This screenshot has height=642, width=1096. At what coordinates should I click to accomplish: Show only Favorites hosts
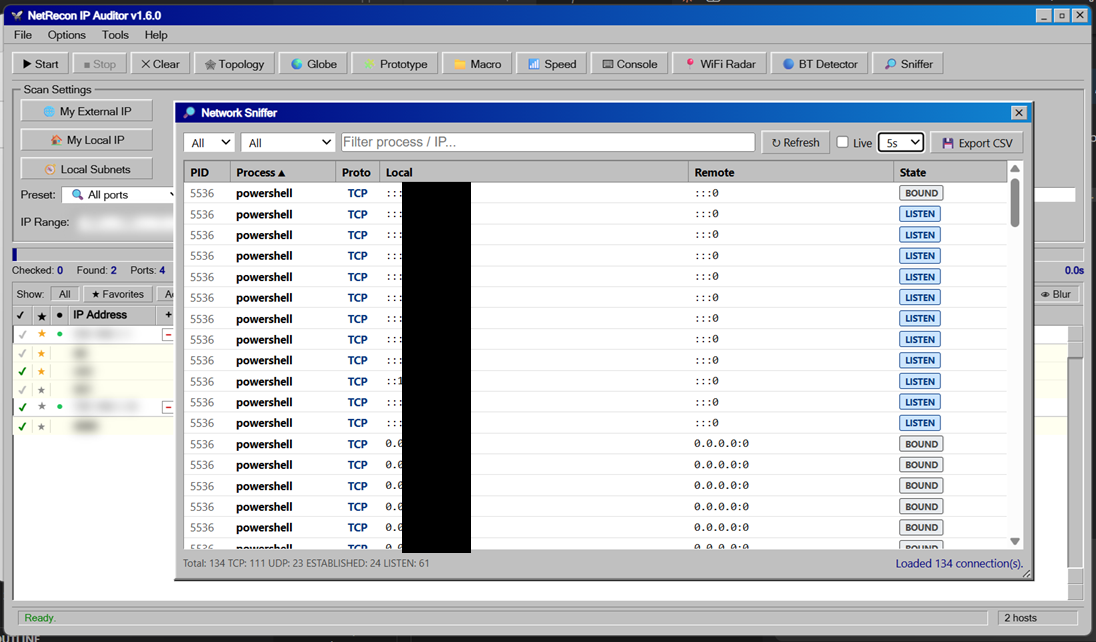tap(117, 294)
